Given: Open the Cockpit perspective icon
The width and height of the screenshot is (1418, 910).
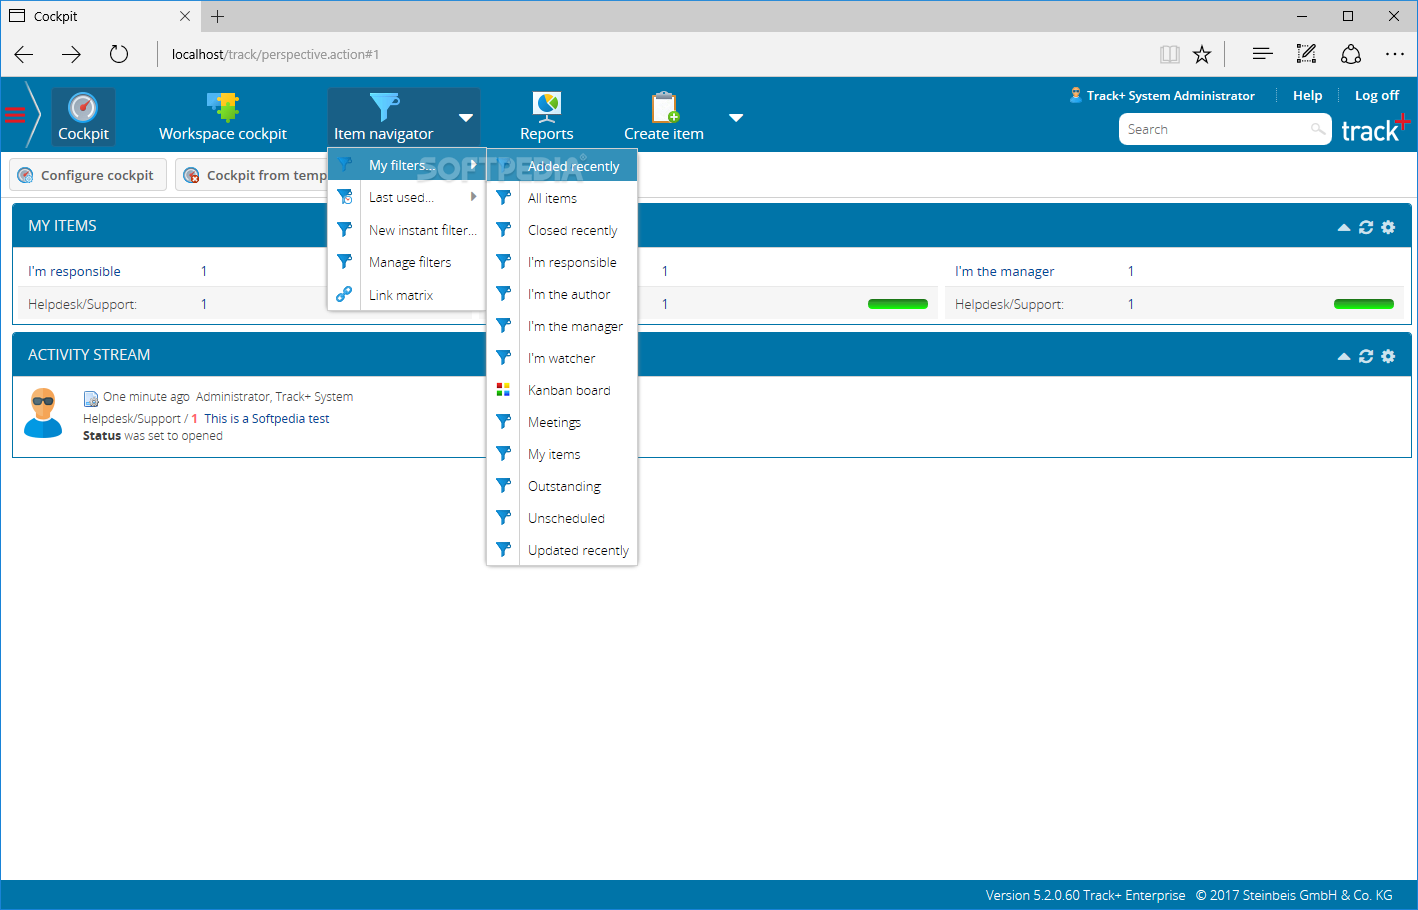Looking at the screenshot, I should pos(83,107).
